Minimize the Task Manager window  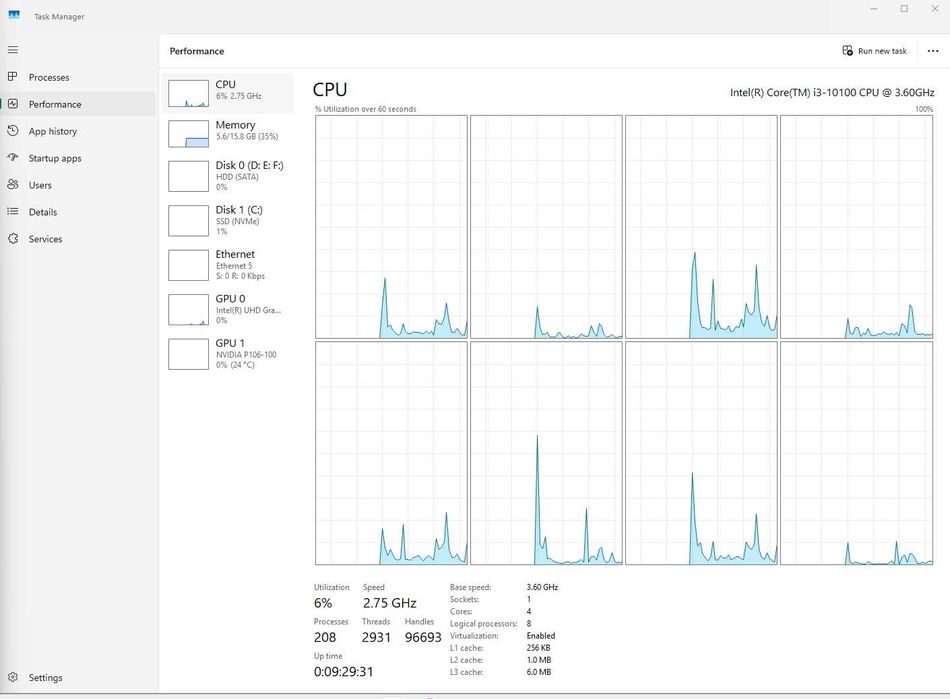(x=874, y=9)
